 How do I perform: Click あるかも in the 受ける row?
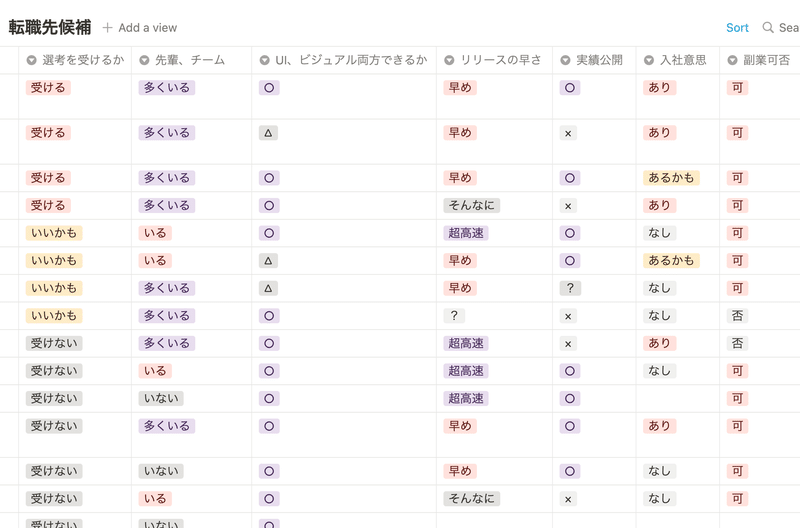[671, 178]
